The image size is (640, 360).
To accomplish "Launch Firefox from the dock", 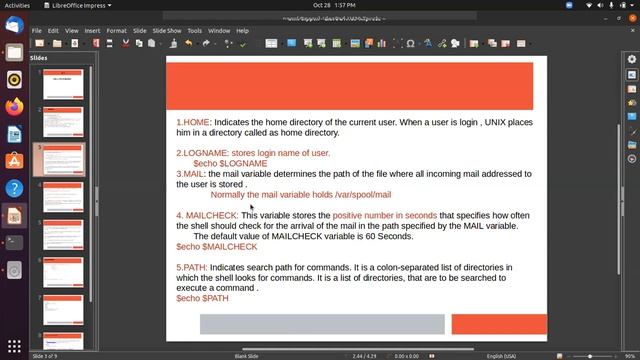I will click(x=14, y=107).
